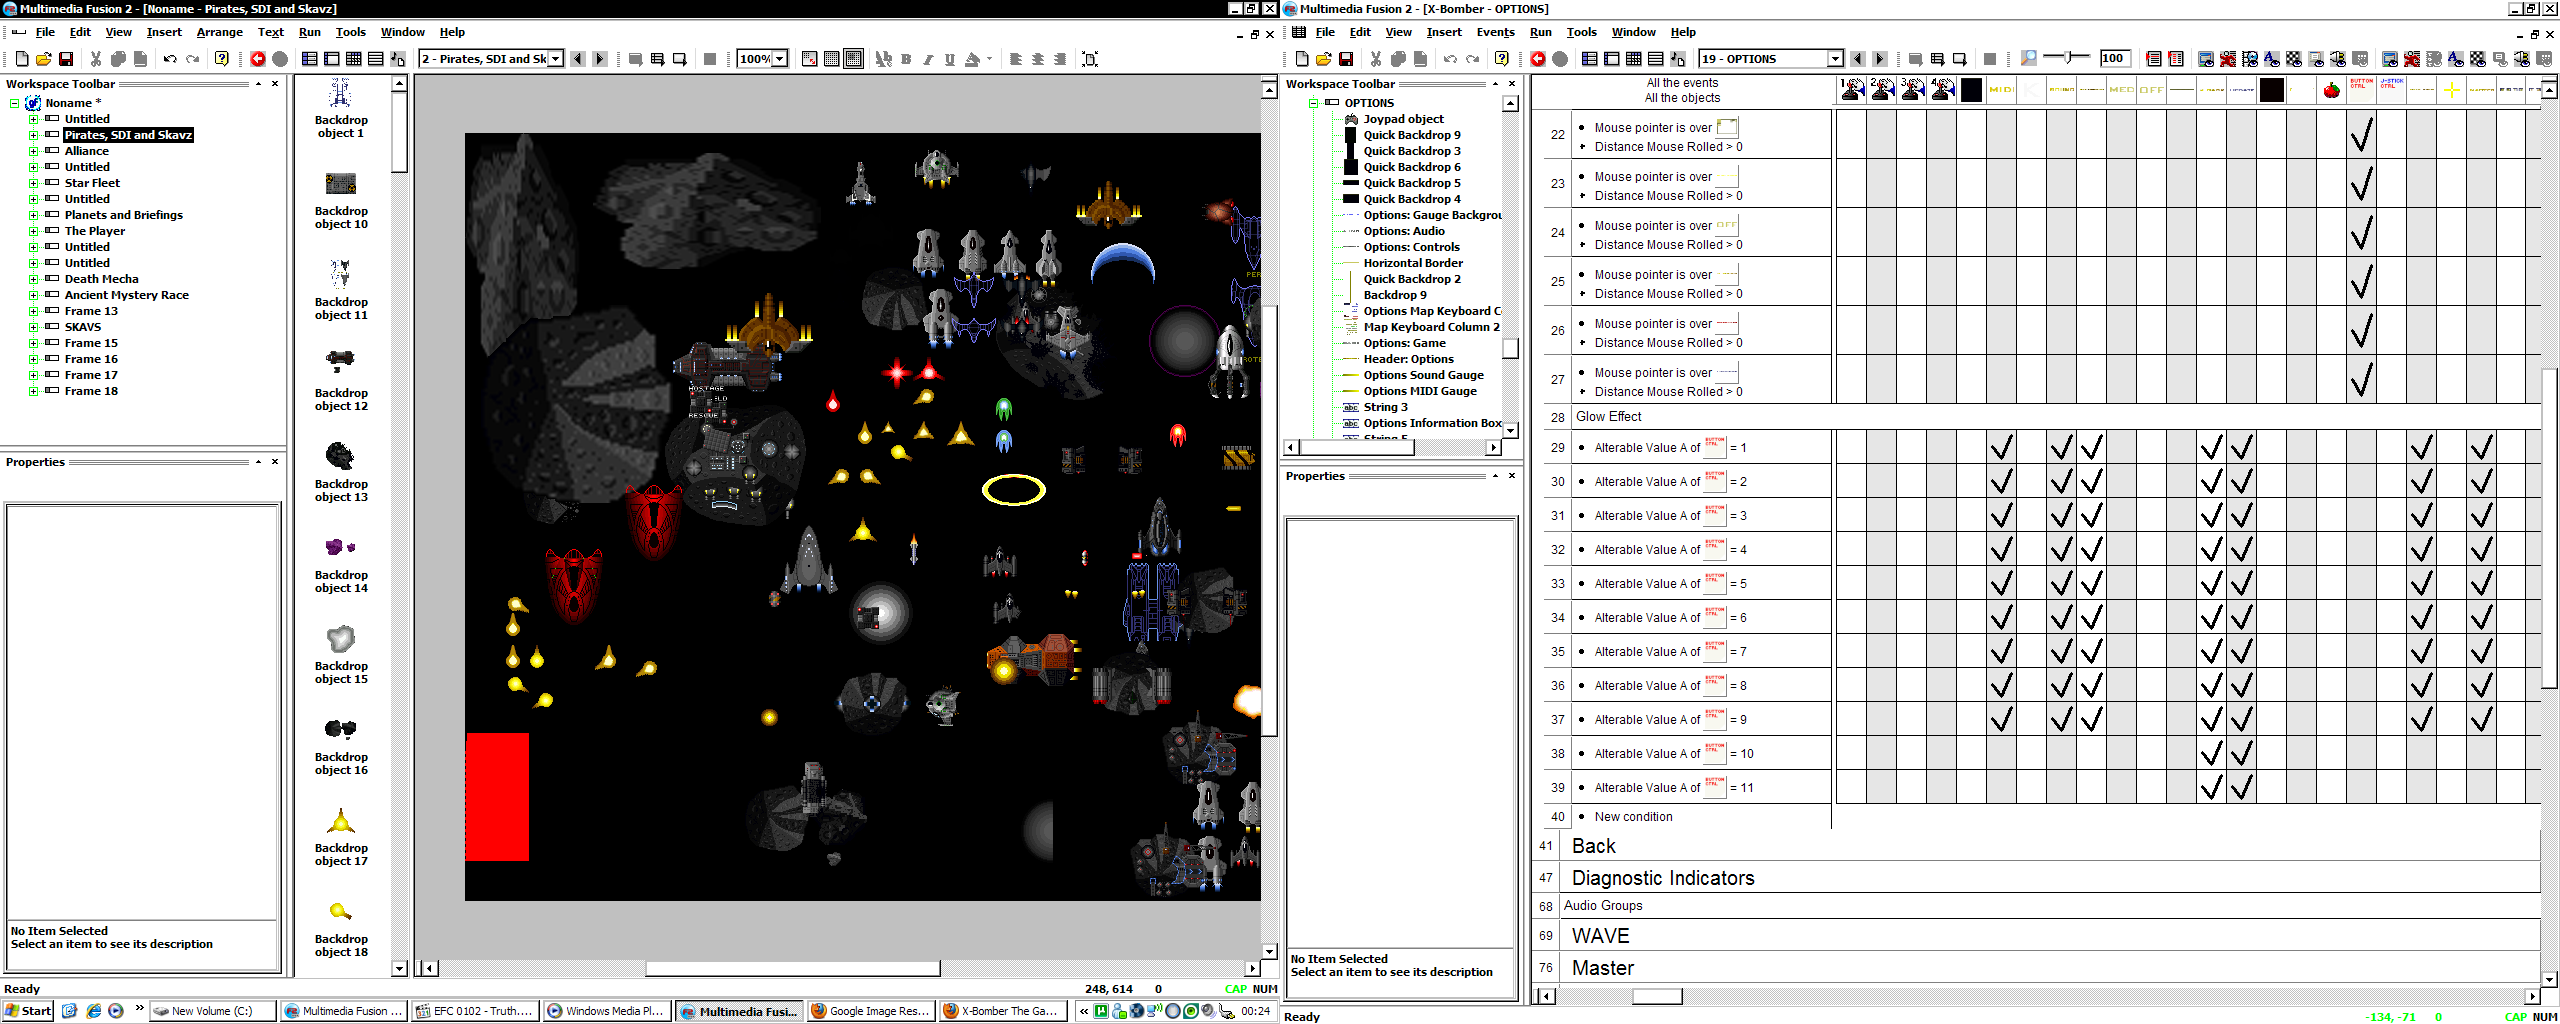This screenshot has height=1024, width=2560.
Task: Go to next frame in Noname window
Action: click(600, 59)
